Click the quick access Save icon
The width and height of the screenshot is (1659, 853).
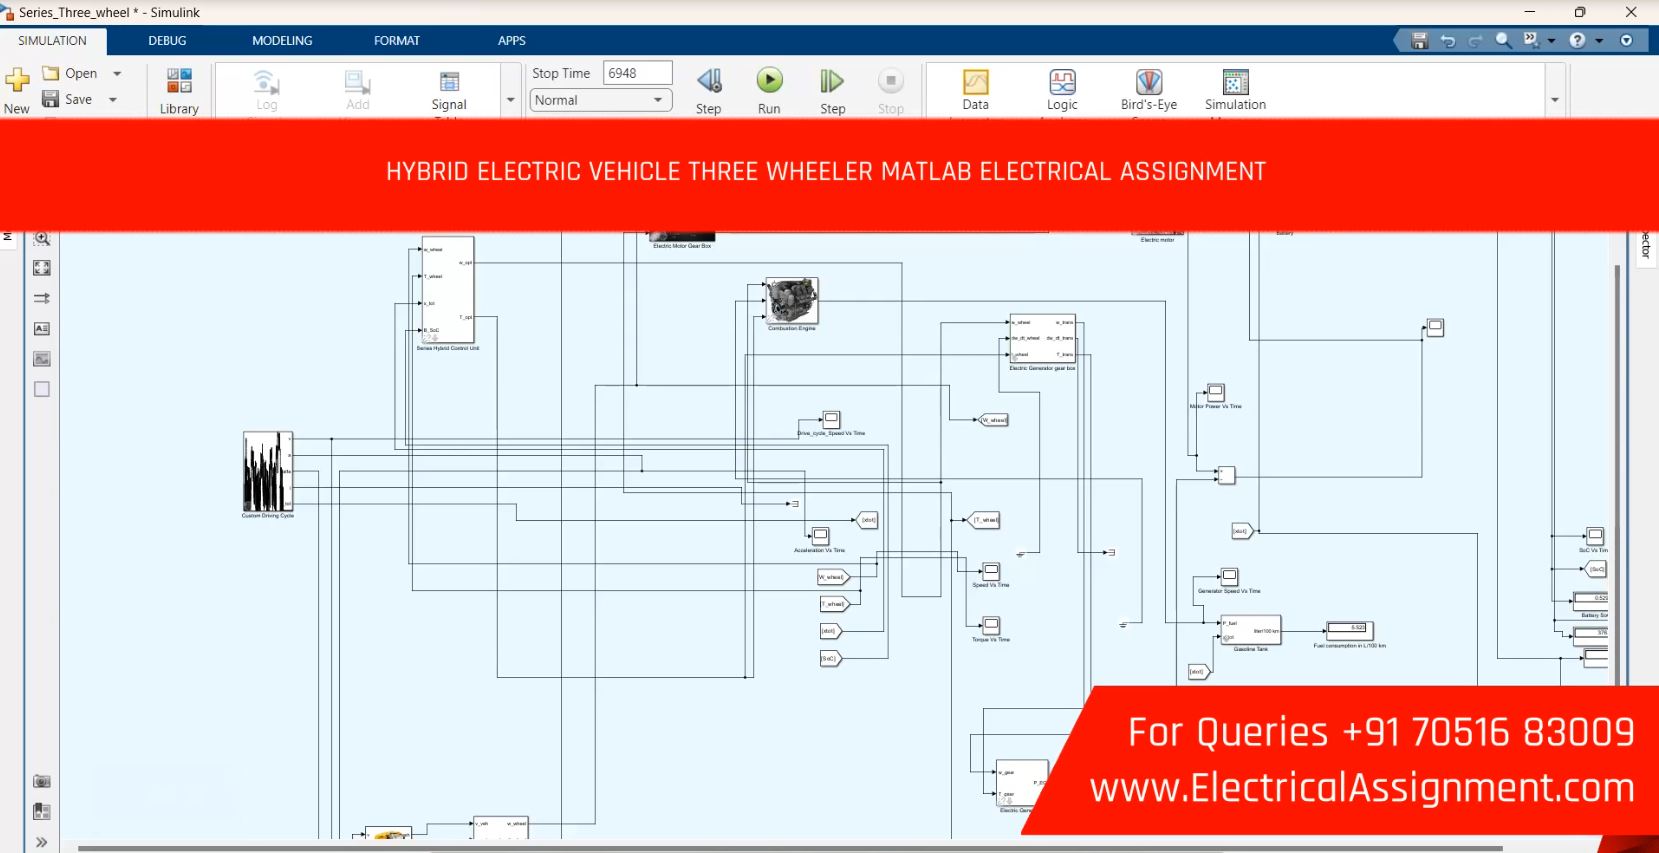coord(1419,40)
